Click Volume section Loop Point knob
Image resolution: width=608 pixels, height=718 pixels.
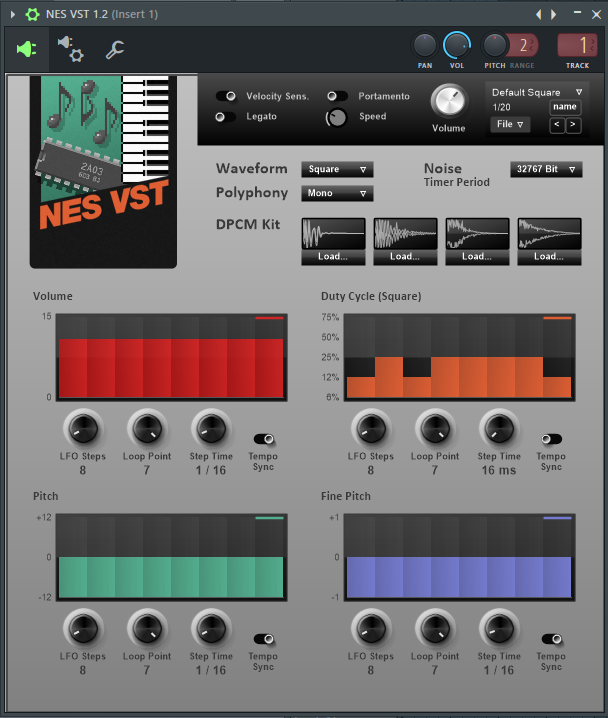tap(147, 429)
